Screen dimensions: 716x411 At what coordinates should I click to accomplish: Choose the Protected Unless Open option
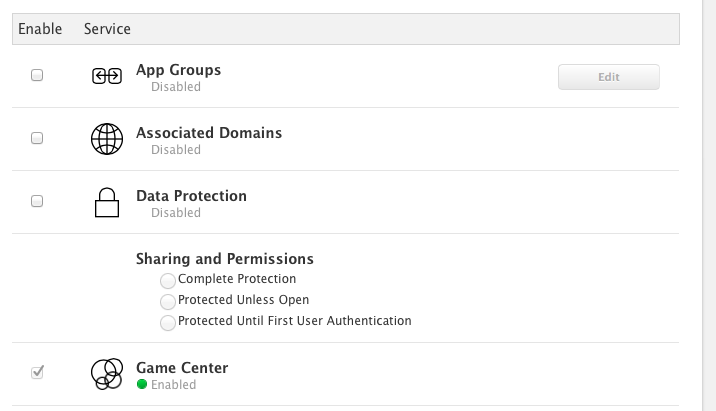[167, 302]
